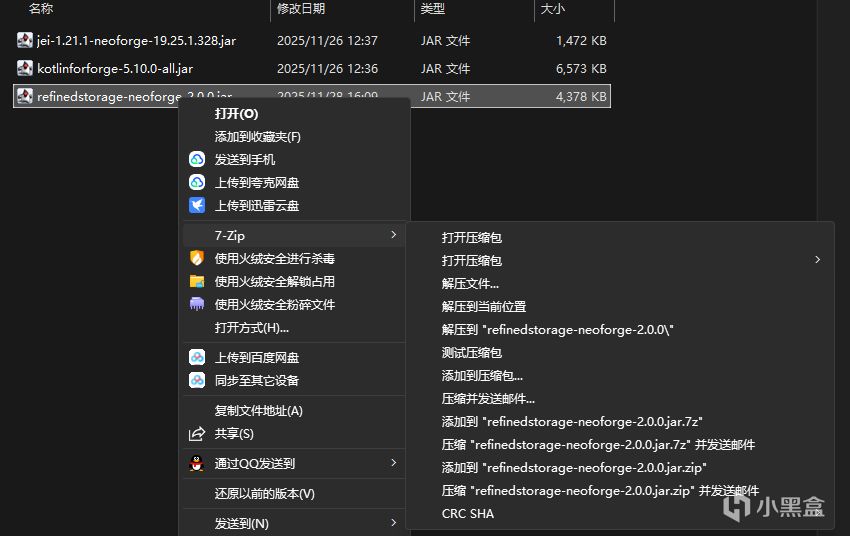The width and height of the screenshot is (850, 536).
Task: Choose 解压文件... in 7-Zip submenu
Action: [470, 283]
